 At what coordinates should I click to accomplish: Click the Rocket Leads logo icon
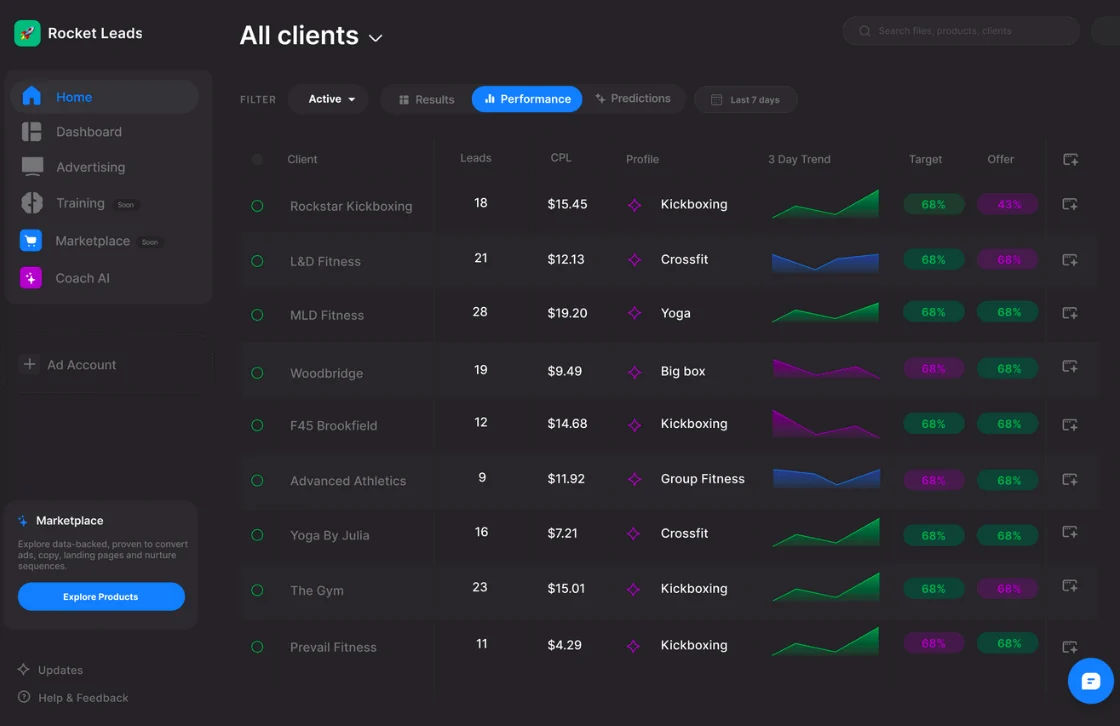coord(27,33)
